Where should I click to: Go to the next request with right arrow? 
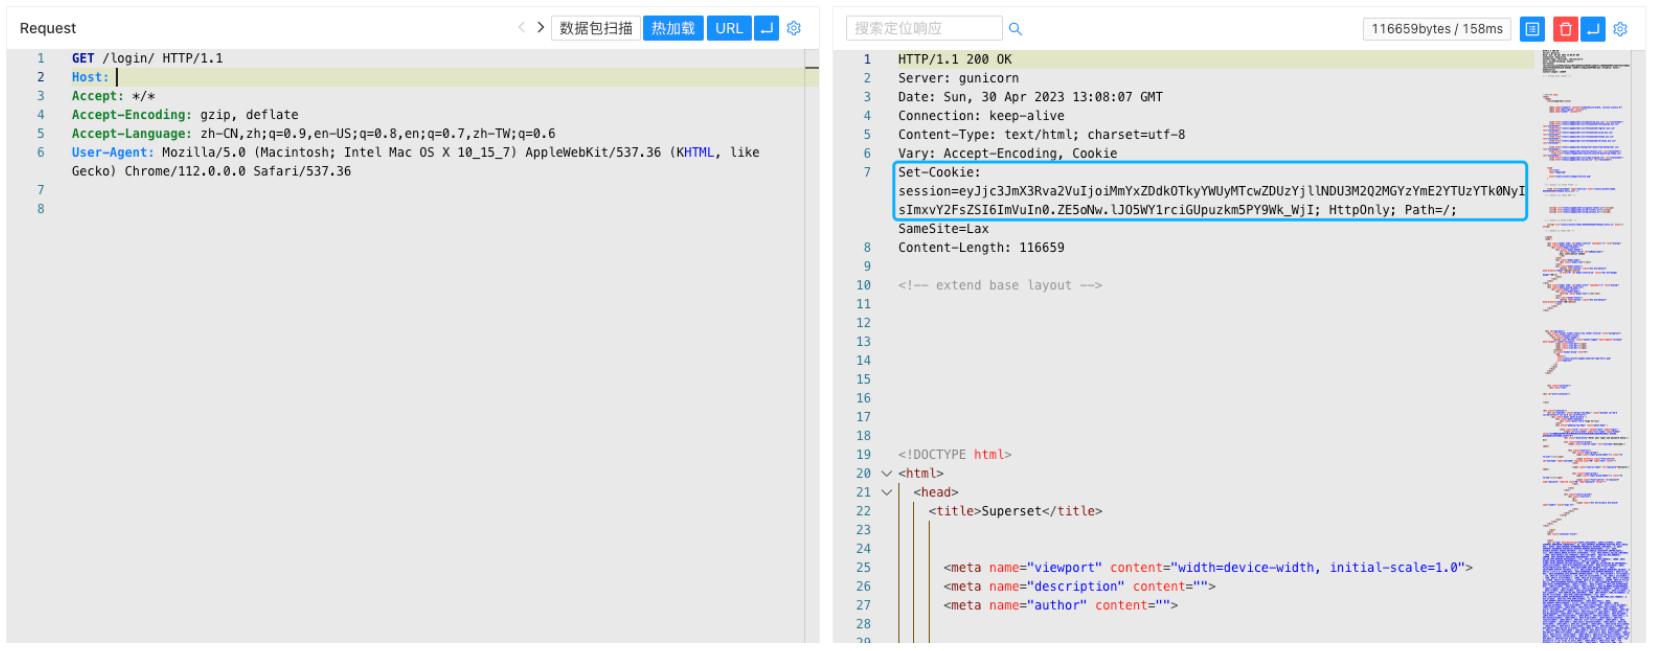click(x=540, y=28)
